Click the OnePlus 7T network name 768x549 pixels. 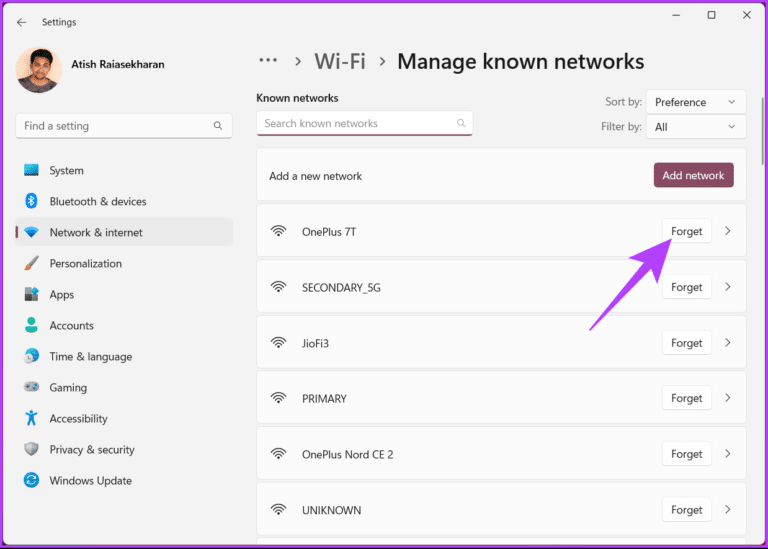(x=329, y=232)
